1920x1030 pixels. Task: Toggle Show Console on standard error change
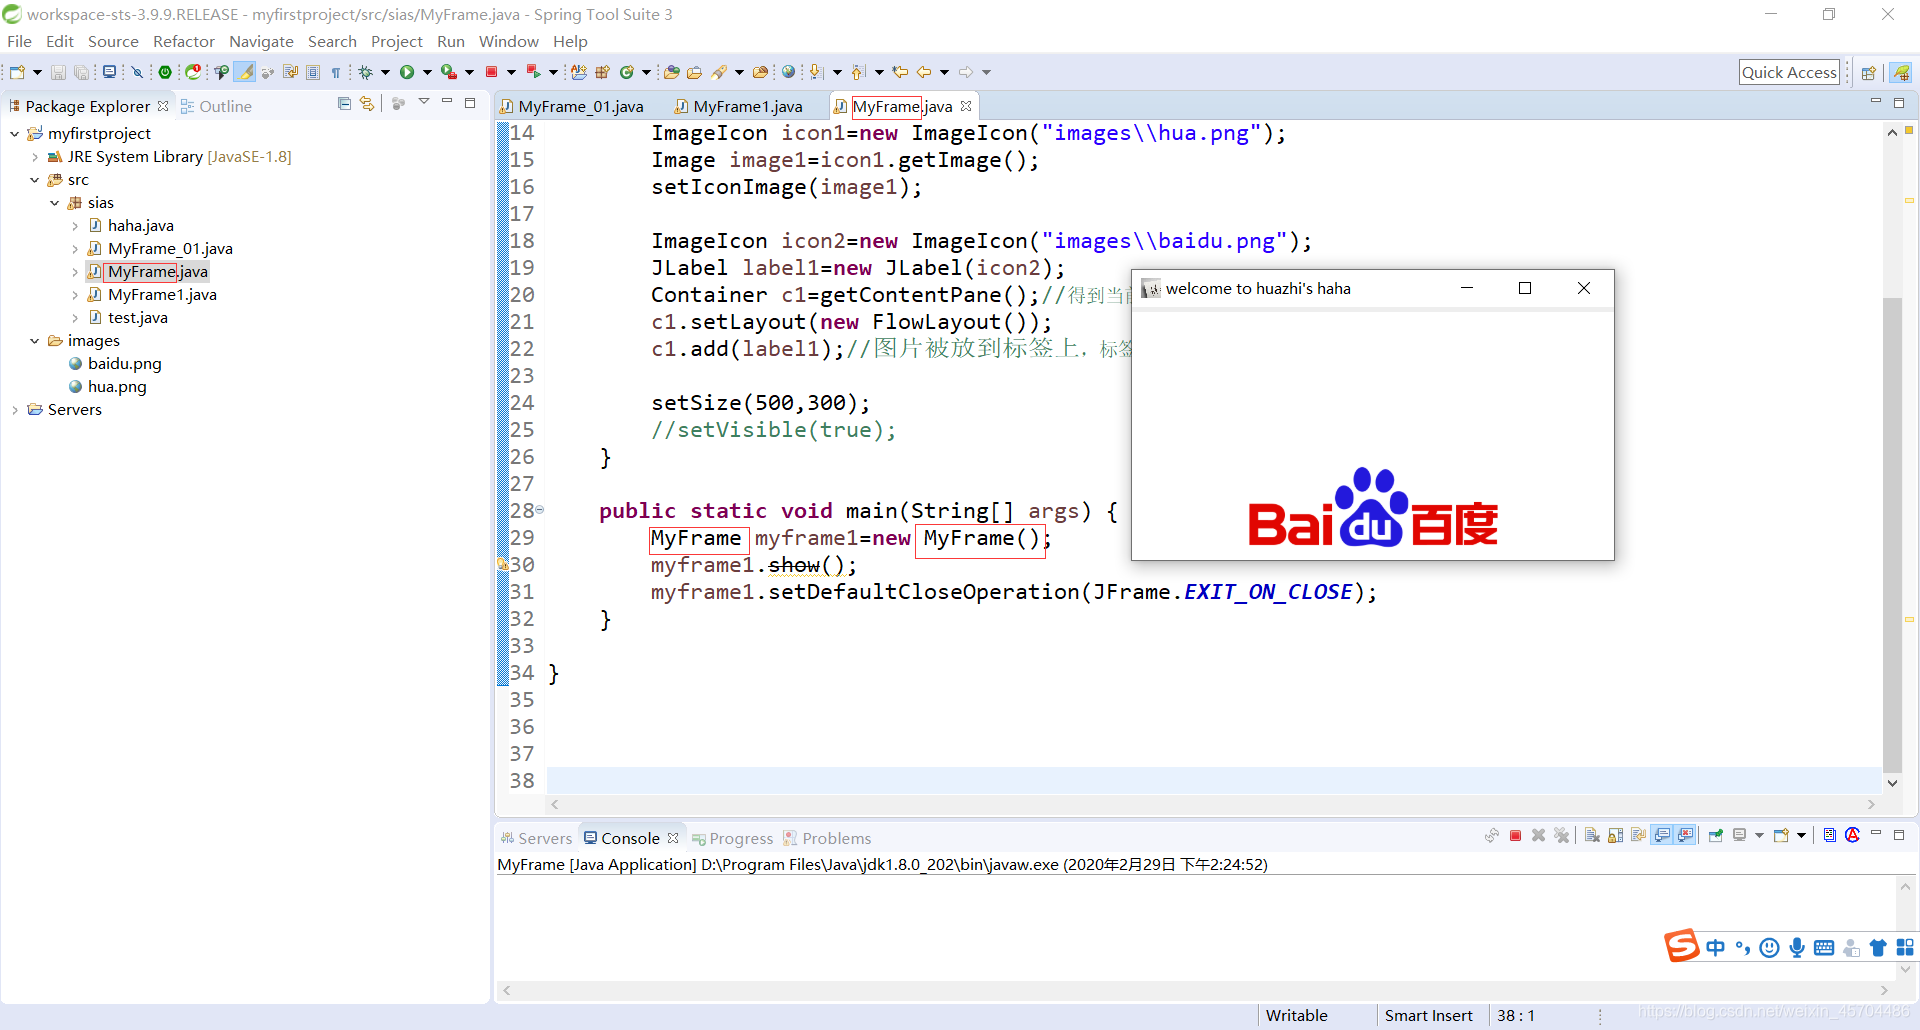click(1685, 835)
